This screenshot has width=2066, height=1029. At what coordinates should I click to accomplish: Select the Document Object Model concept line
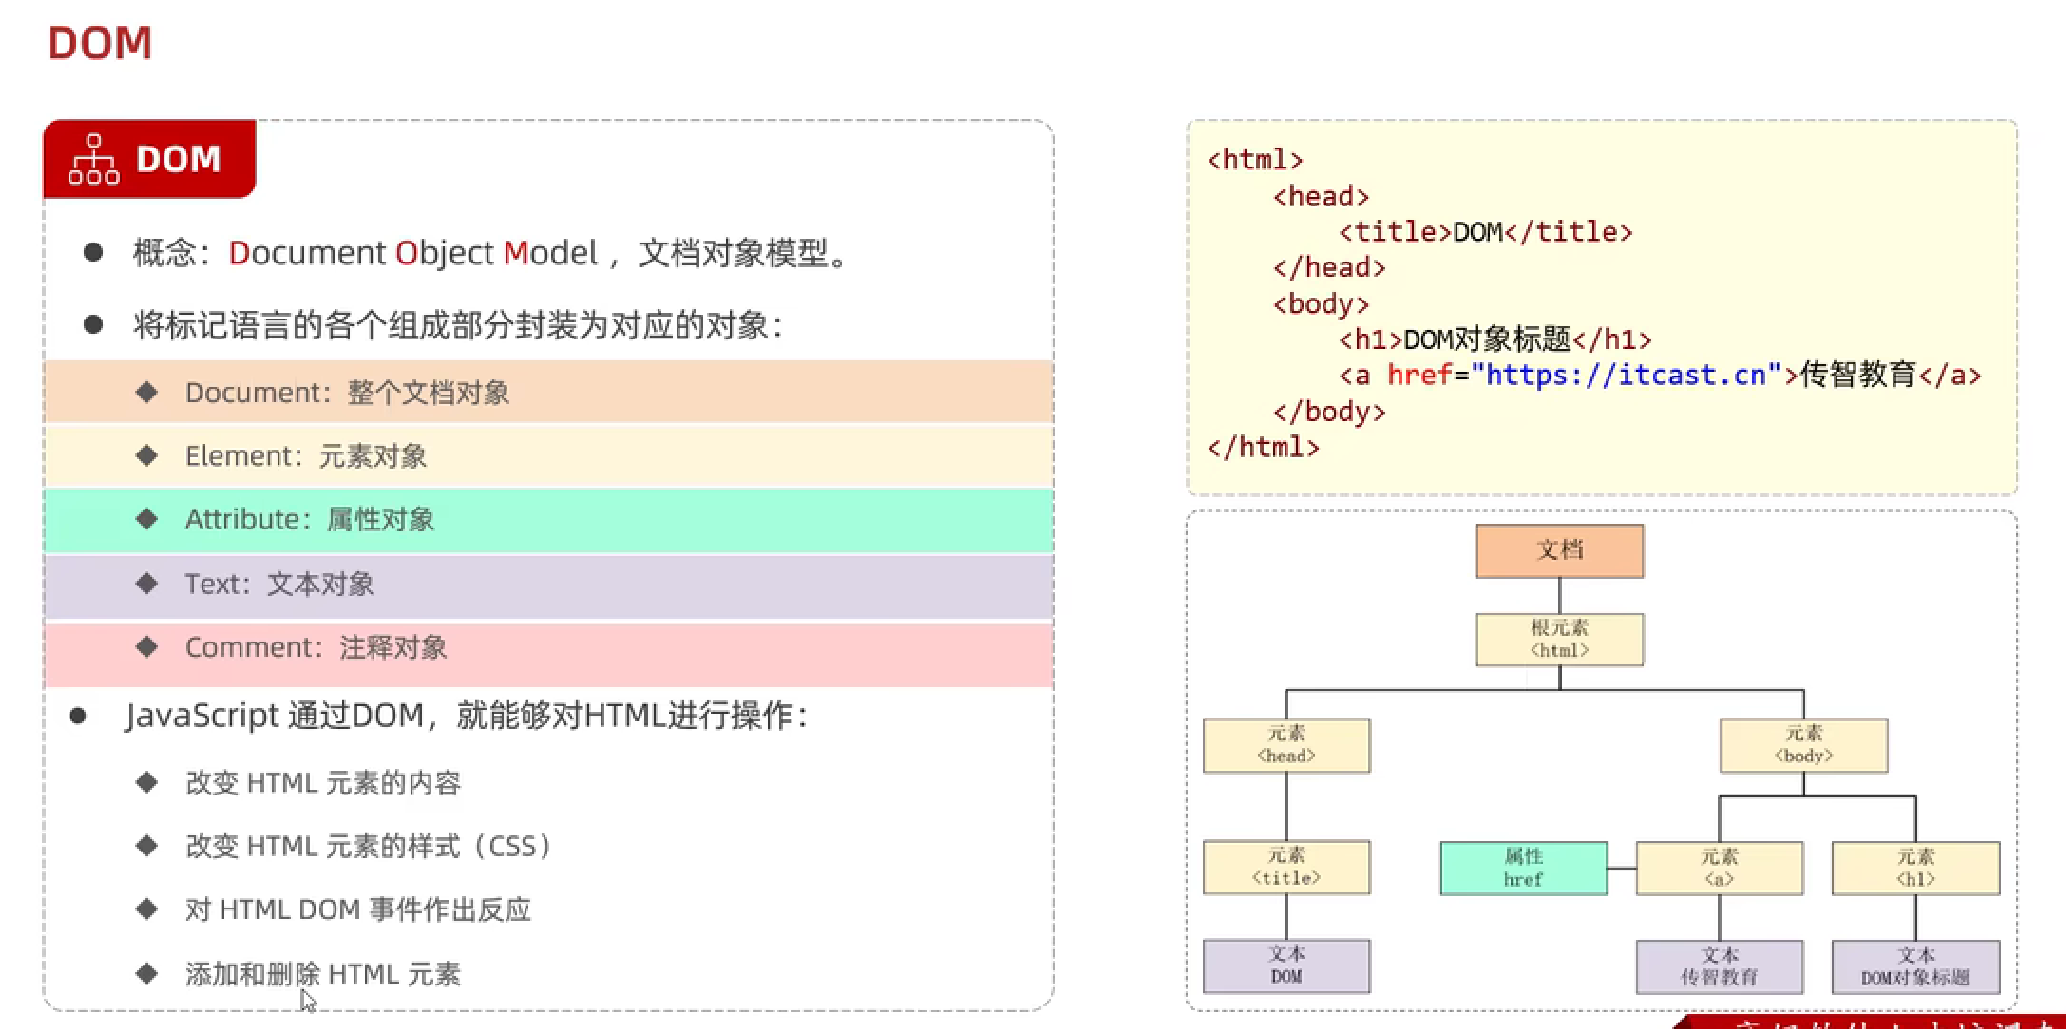click(x=490, y=253)
